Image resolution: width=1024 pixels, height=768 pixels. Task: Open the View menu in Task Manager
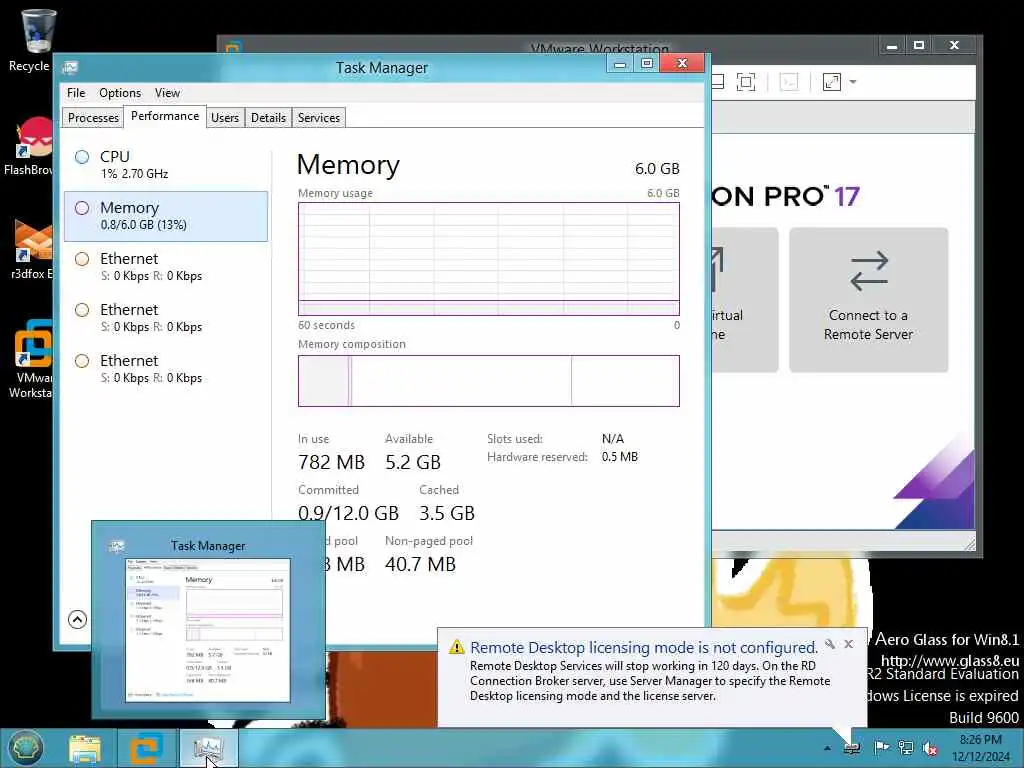[x=167, y=93]
